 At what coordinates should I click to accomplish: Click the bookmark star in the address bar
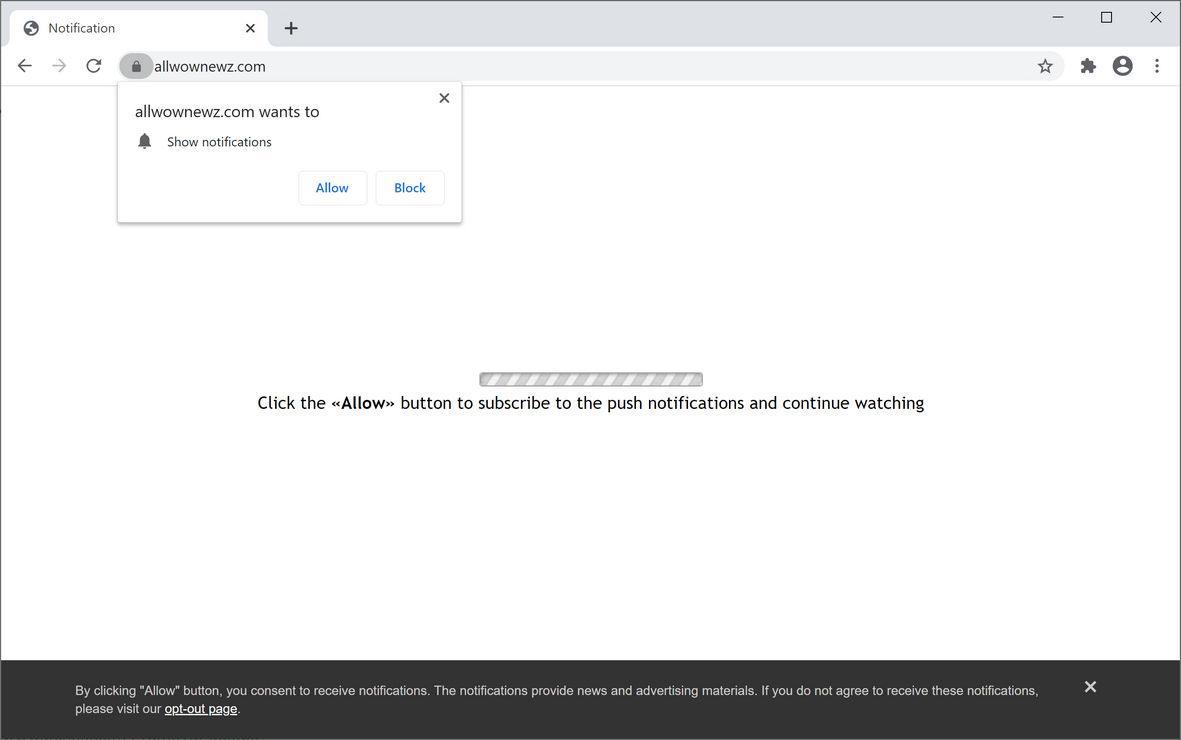1044,65
